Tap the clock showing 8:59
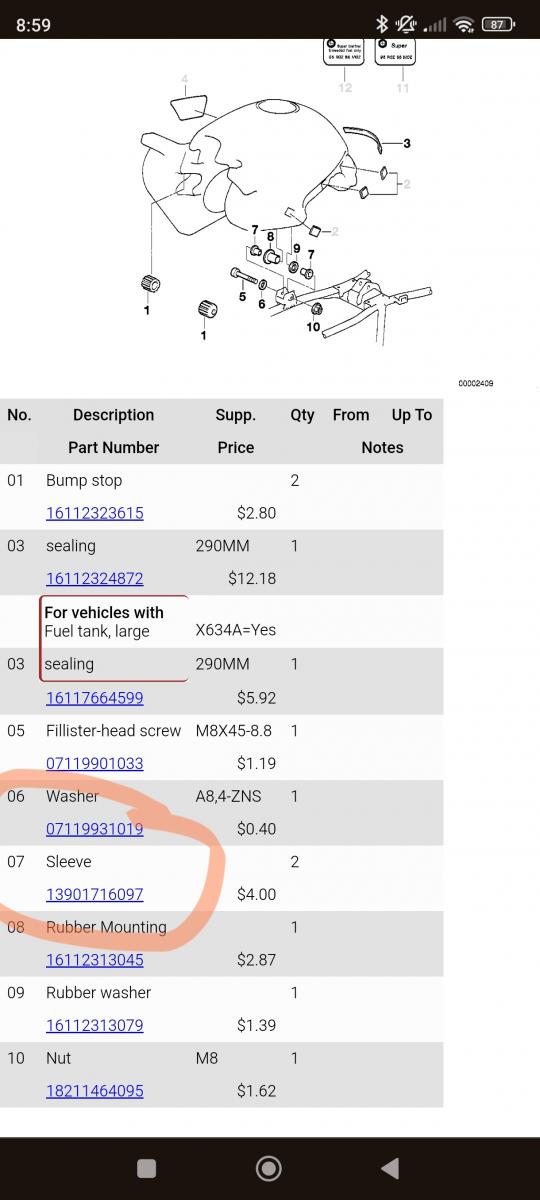 click(33, 25)
